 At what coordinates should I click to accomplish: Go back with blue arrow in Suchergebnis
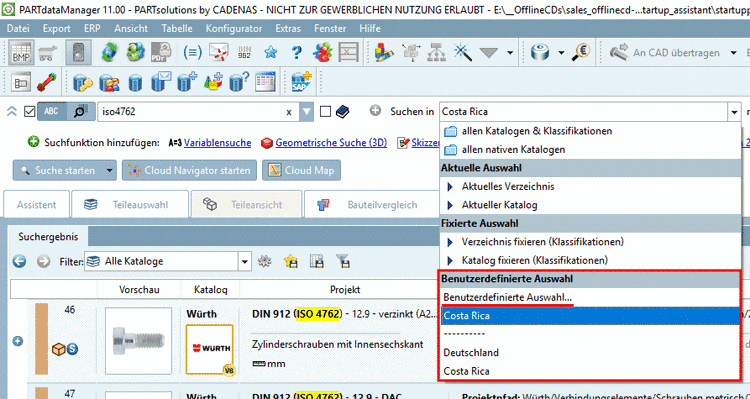tap(19, 261)
